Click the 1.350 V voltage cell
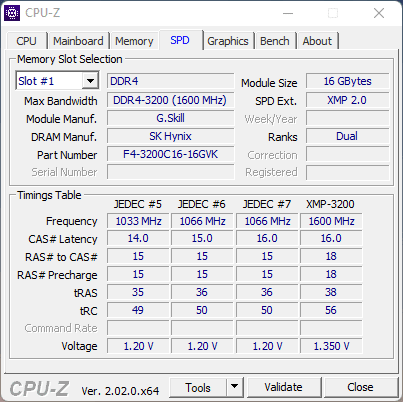The image size is (403, 402). [331, 346]
